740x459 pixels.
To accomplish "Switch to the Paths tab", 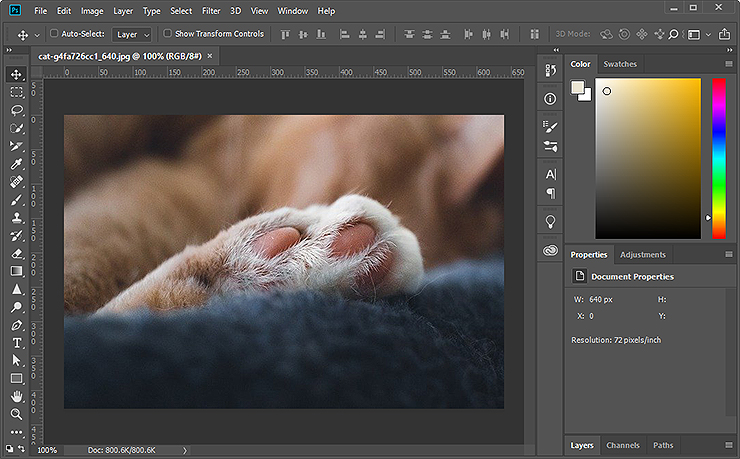I will (x=663, y=445).
